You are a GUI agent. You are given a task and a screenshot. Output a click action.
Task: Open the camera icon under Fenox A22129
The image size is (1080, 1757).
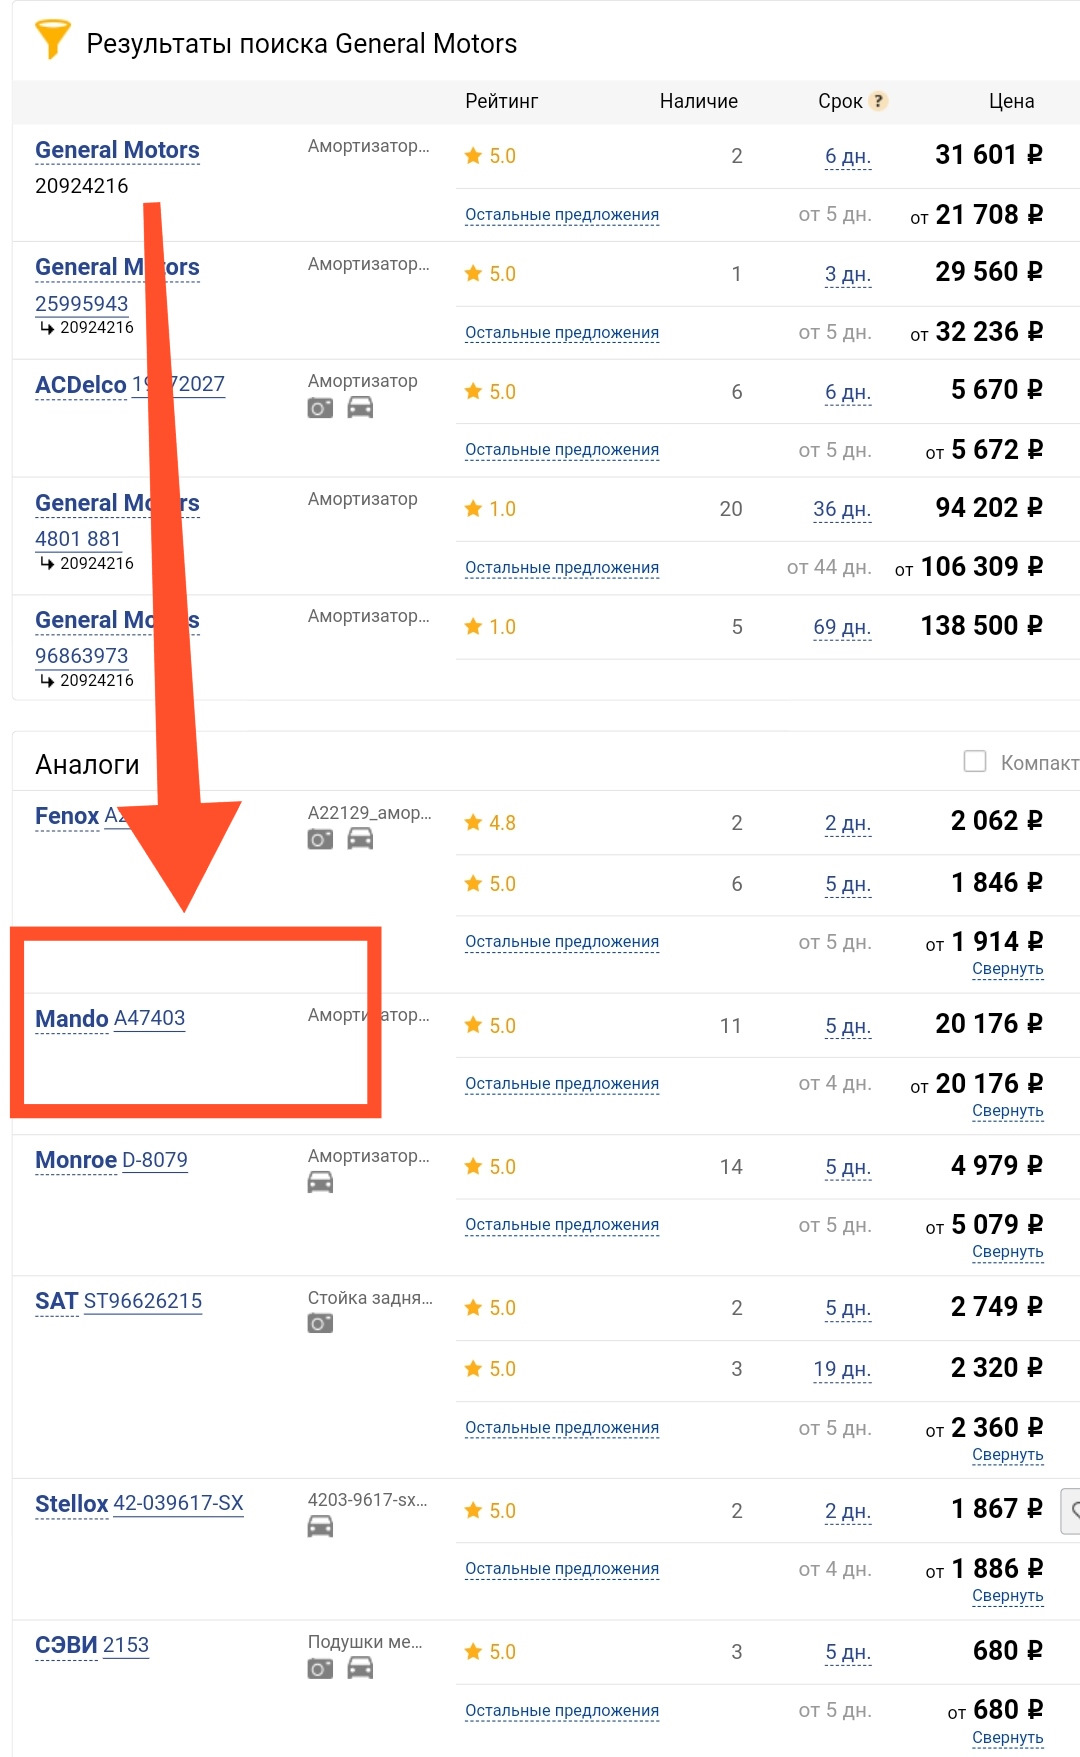[x=320, y=839]
